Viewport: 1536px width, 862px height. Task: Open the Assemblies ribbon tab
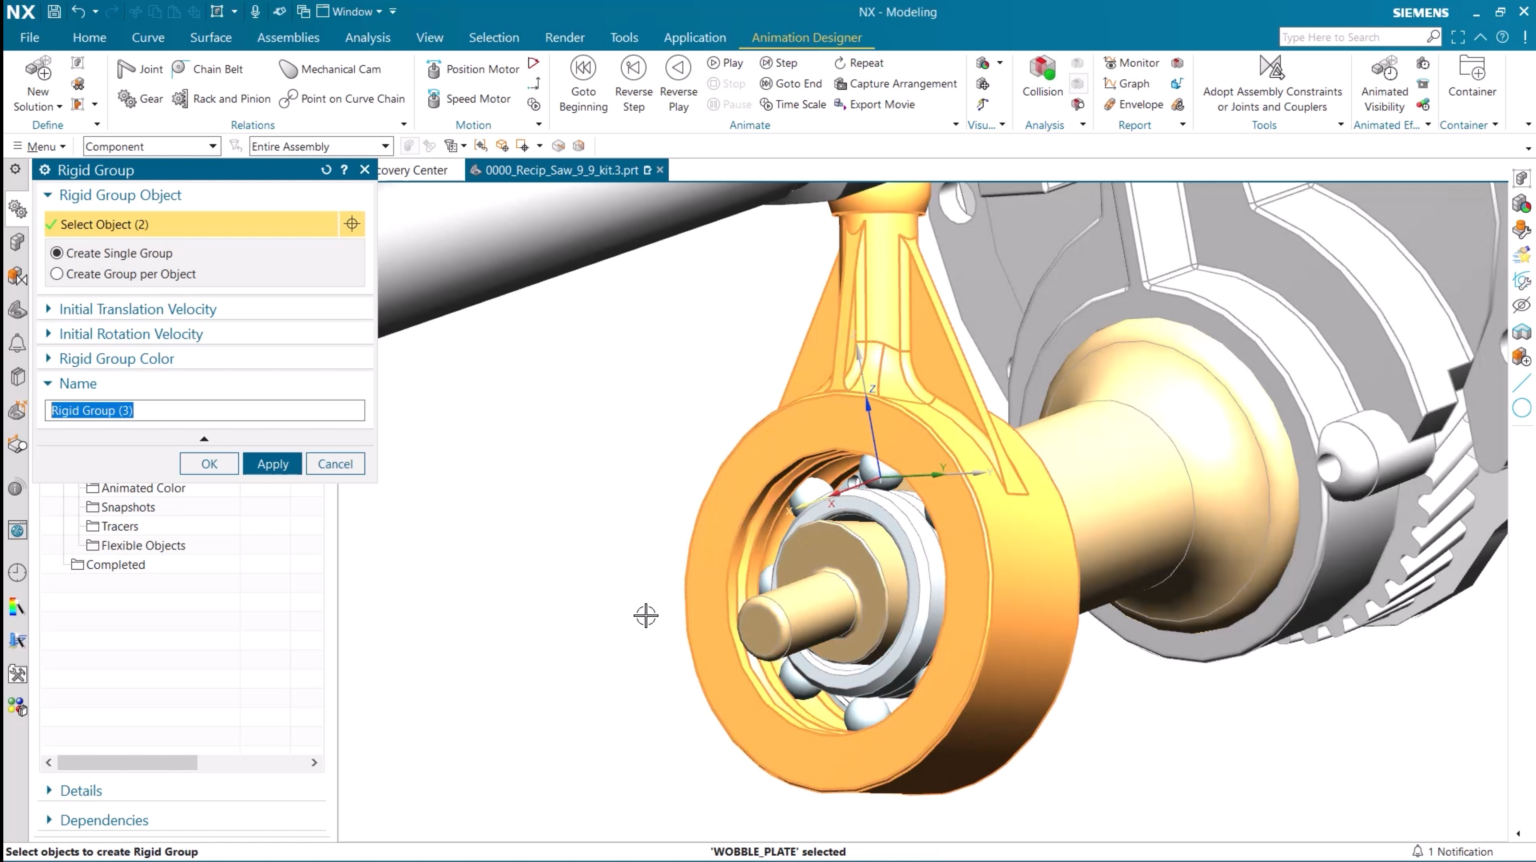click(x=288, y=37)
